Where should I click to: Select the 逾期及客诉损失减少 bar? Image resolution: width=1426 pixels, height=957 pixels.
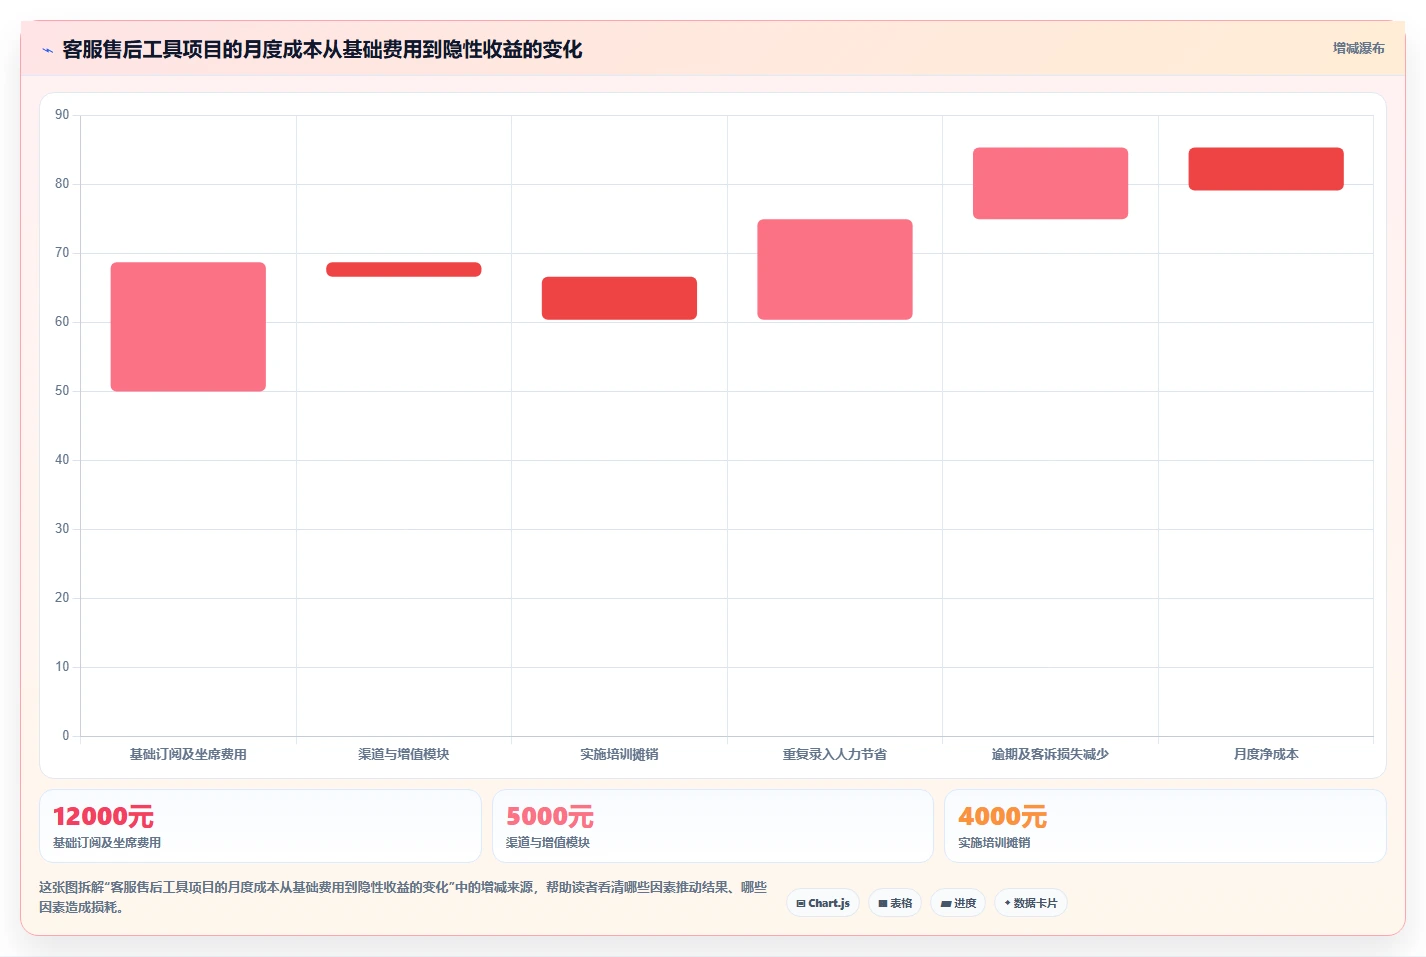click(x=1050, y=183)
